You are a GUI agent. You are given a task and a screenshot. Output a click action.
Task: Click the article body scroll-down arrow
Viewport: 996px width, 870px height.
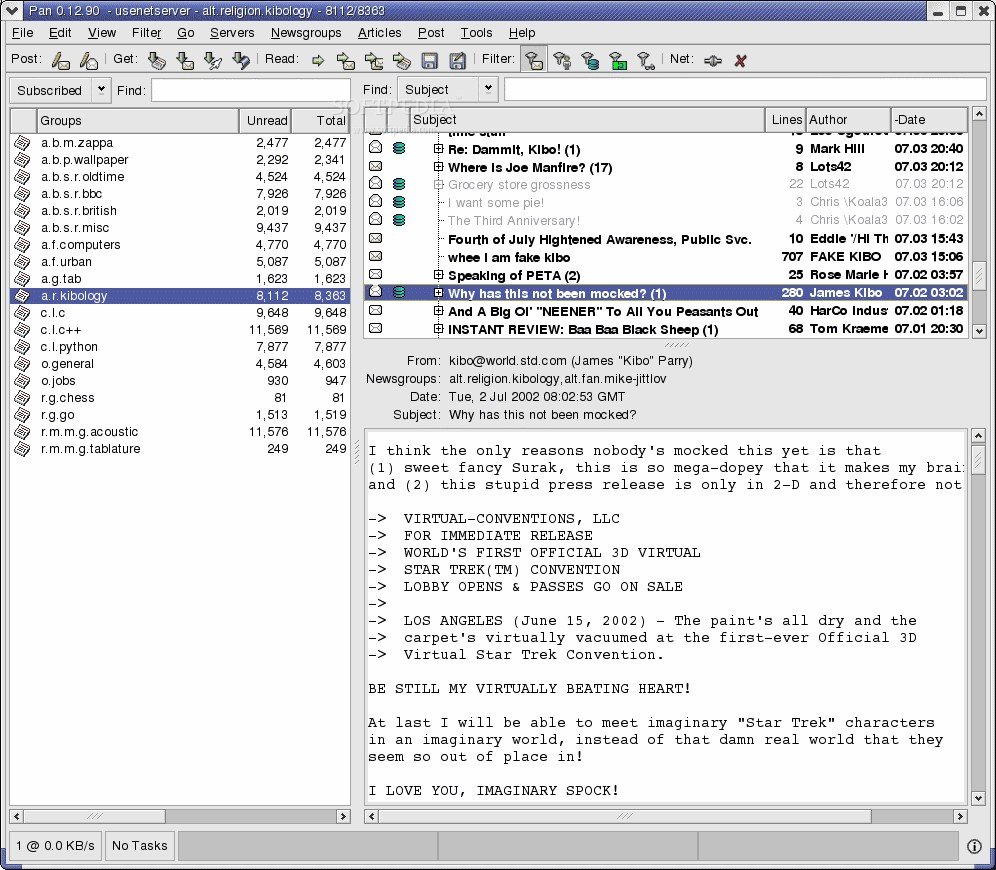tap(979, 798)
